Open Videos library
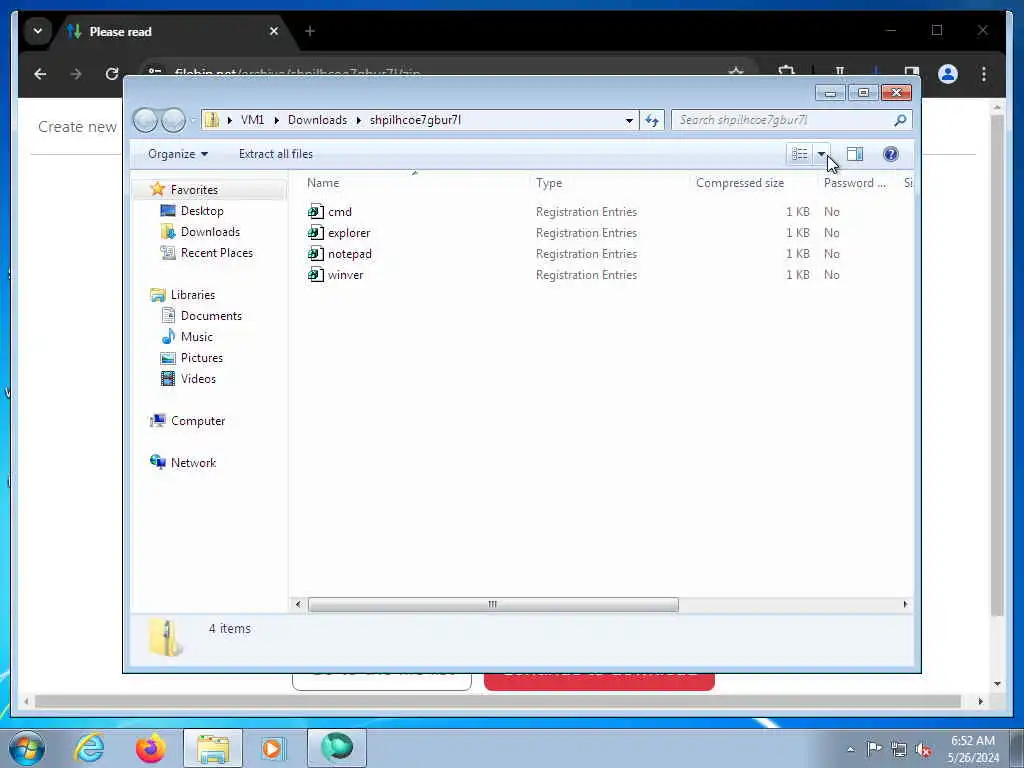The height and width of the screenshot is (768, 1024). coord(198,379)
